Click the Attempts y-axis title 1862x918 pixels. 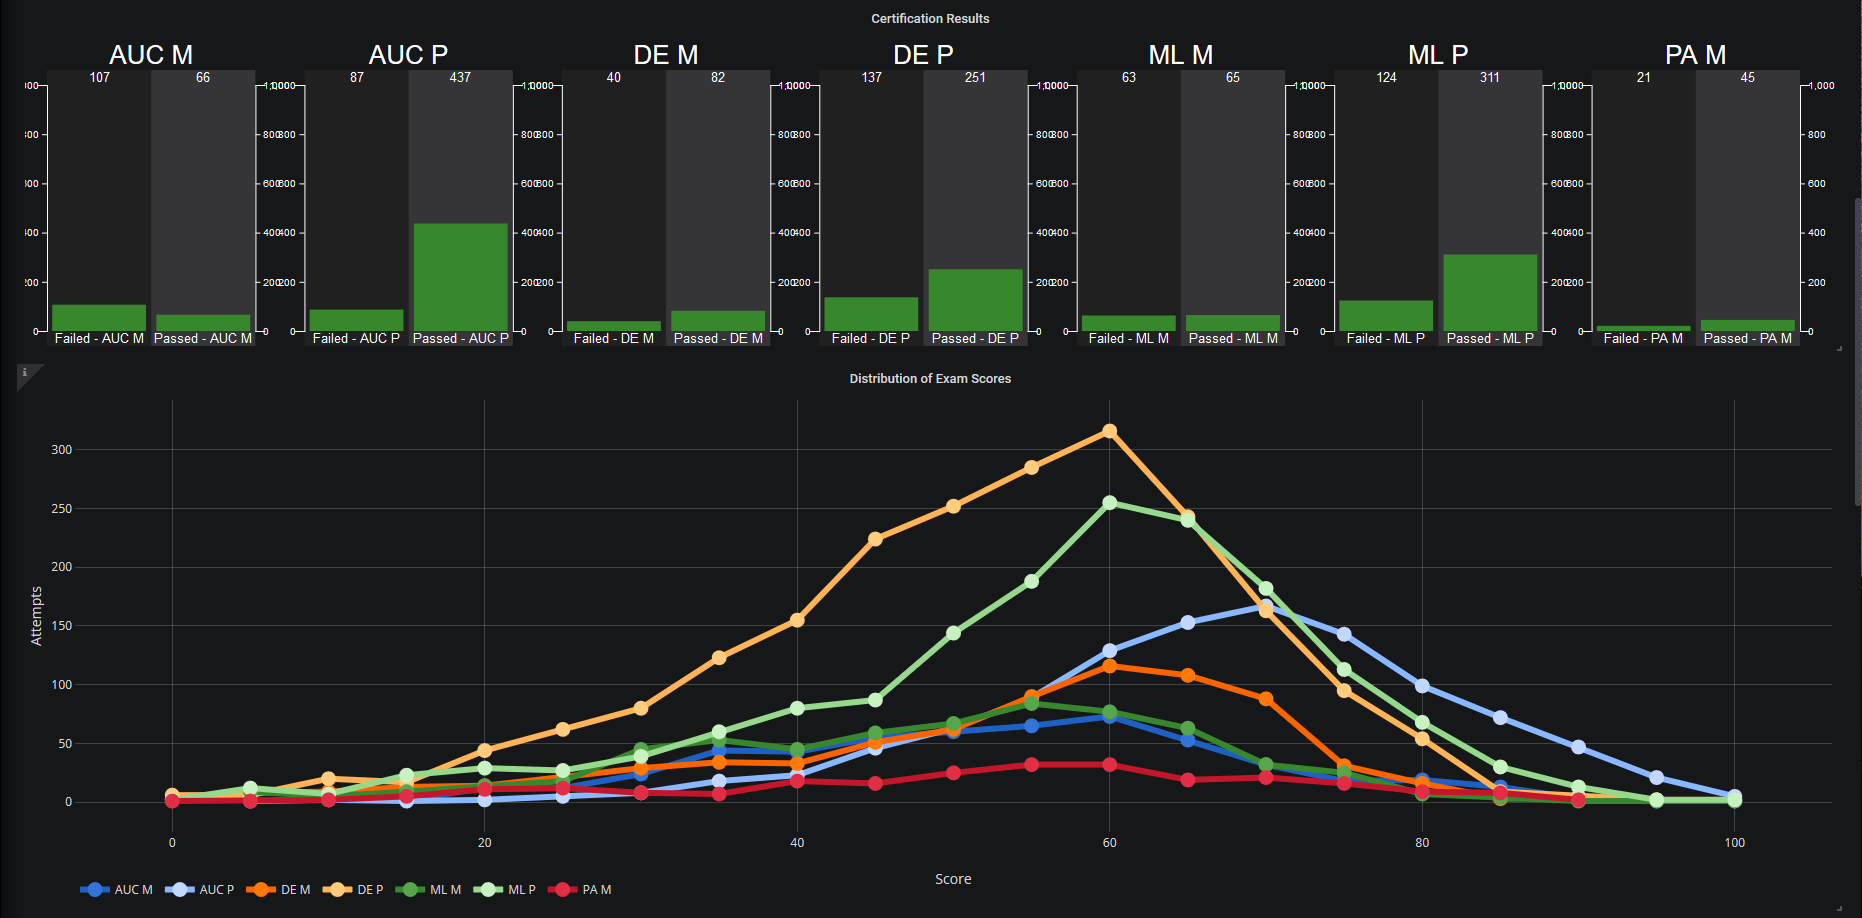coord(37,616)
